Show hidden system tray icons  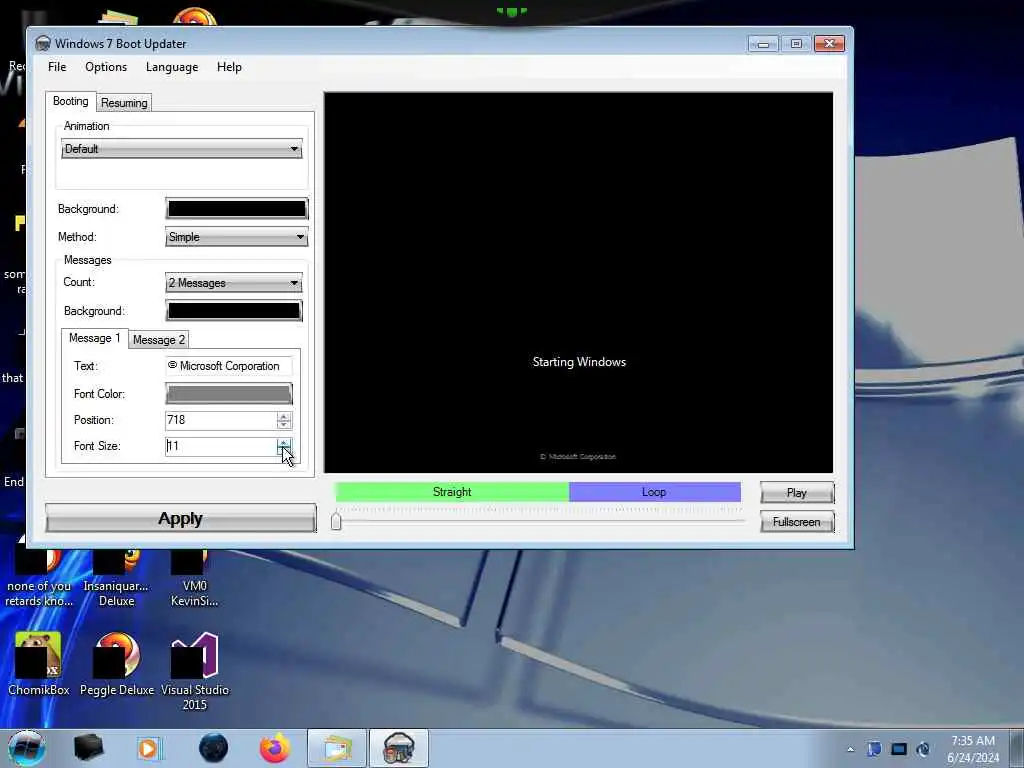pos(850,749)
